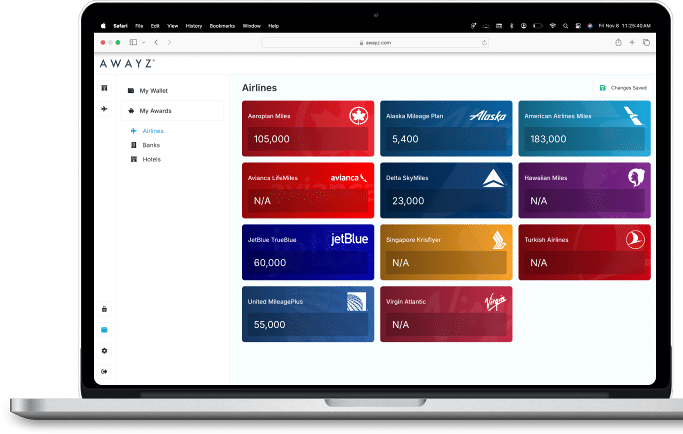Edit Singapore Krisflyer N/A balance
683x434 pixels.
click(446, 263)
